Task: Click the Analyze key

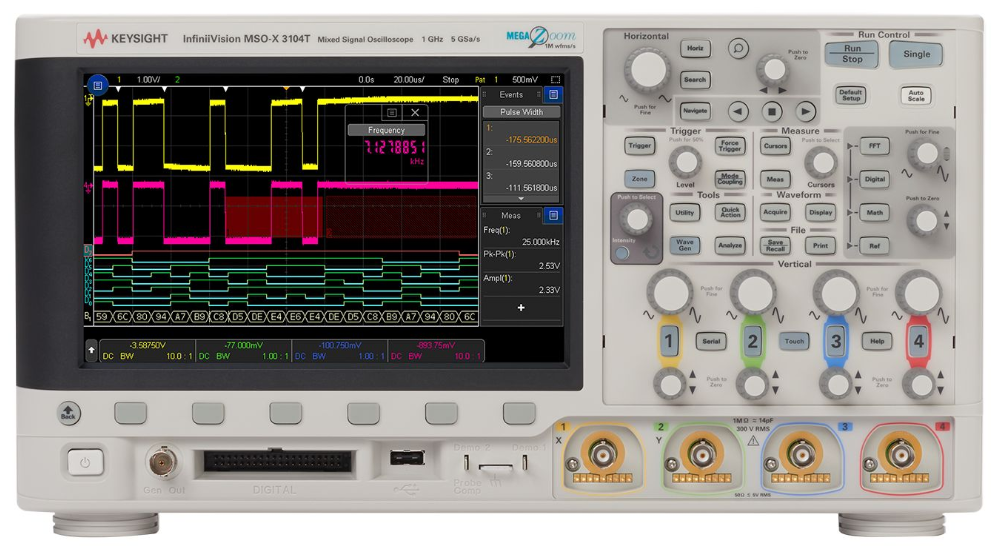Action: pos(730,245)
